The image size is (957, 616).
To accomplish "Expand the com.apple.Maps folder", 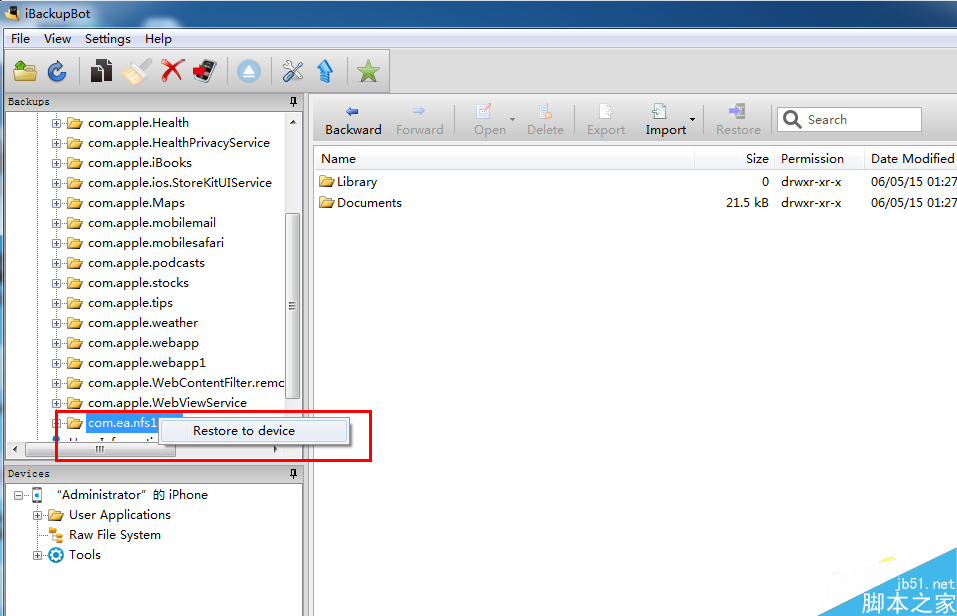I will click(x=56, y=203).
